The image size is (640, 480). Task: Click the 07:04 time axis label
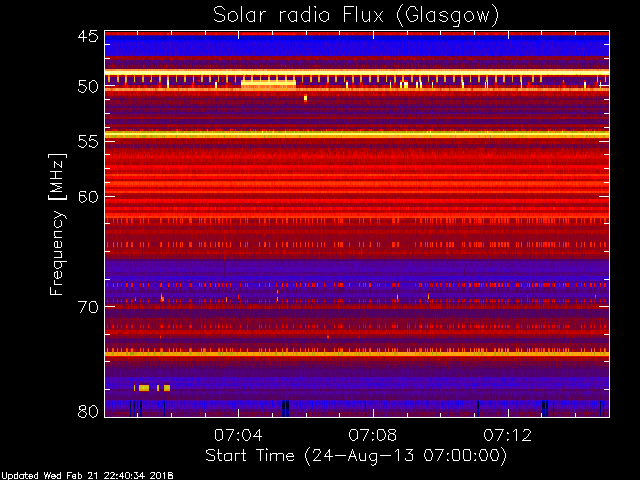pyautogui.click(x=238, y=435)
